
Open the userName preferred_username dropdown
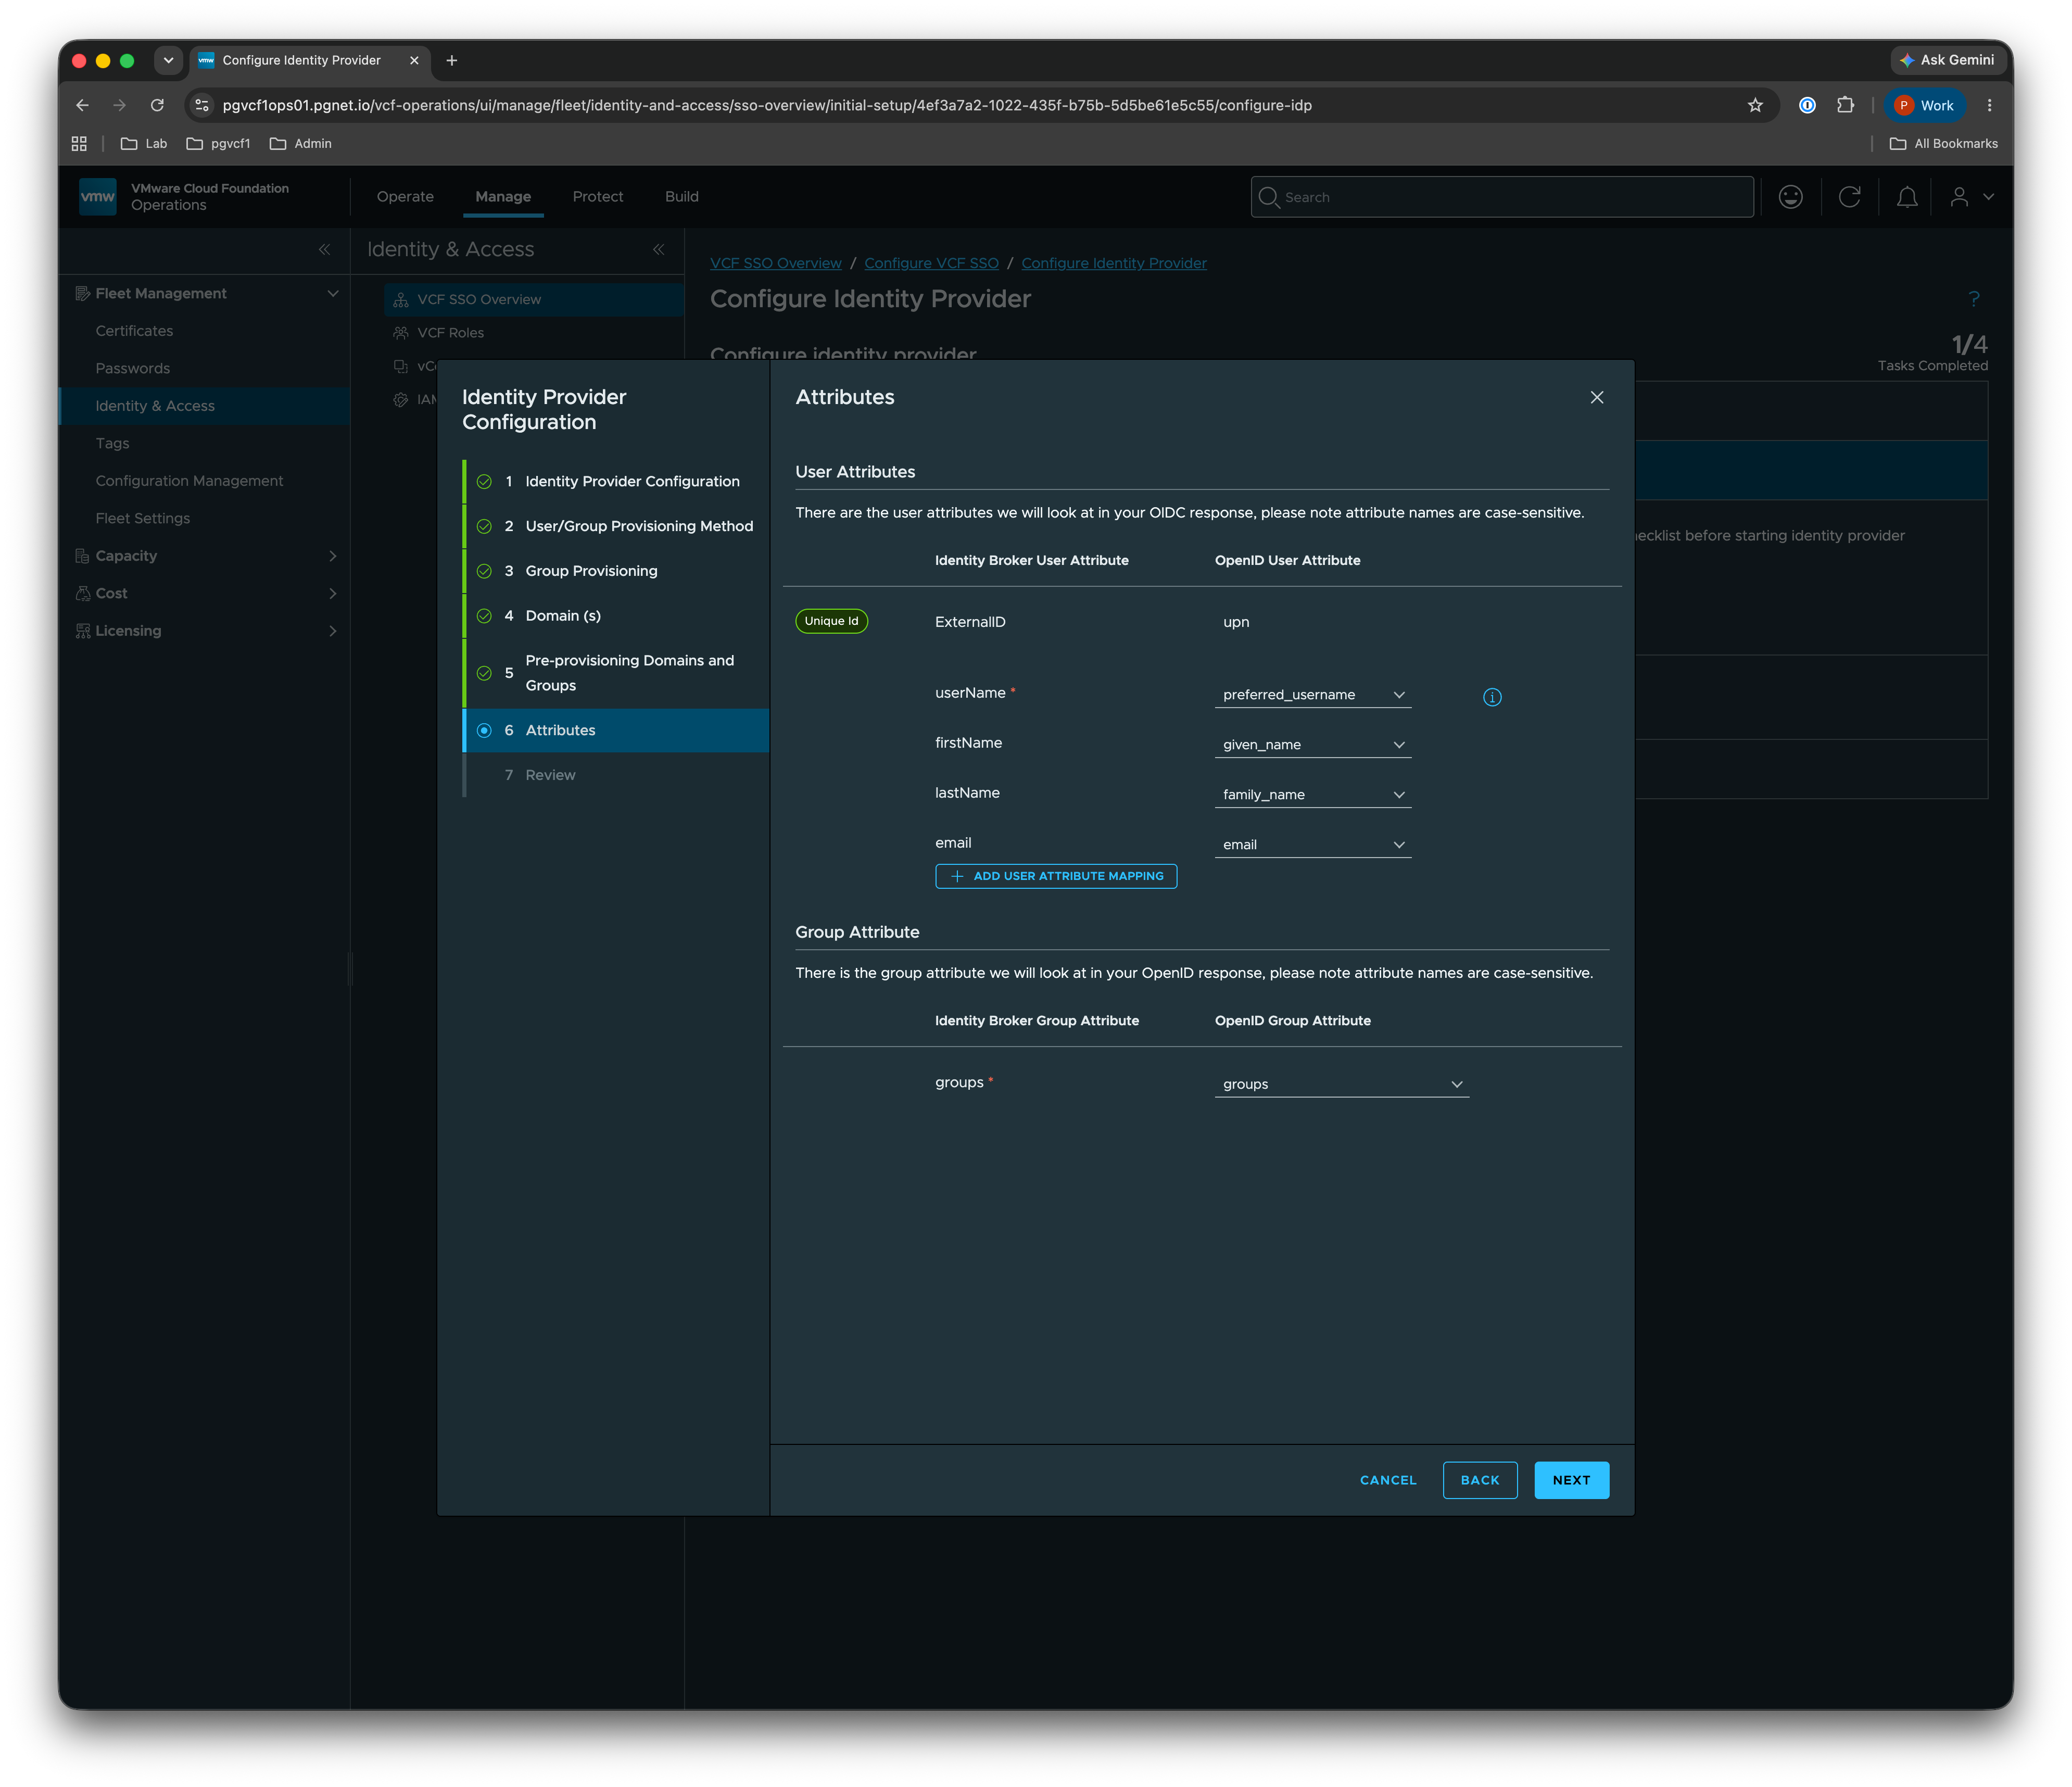(x=1312, y=695)
